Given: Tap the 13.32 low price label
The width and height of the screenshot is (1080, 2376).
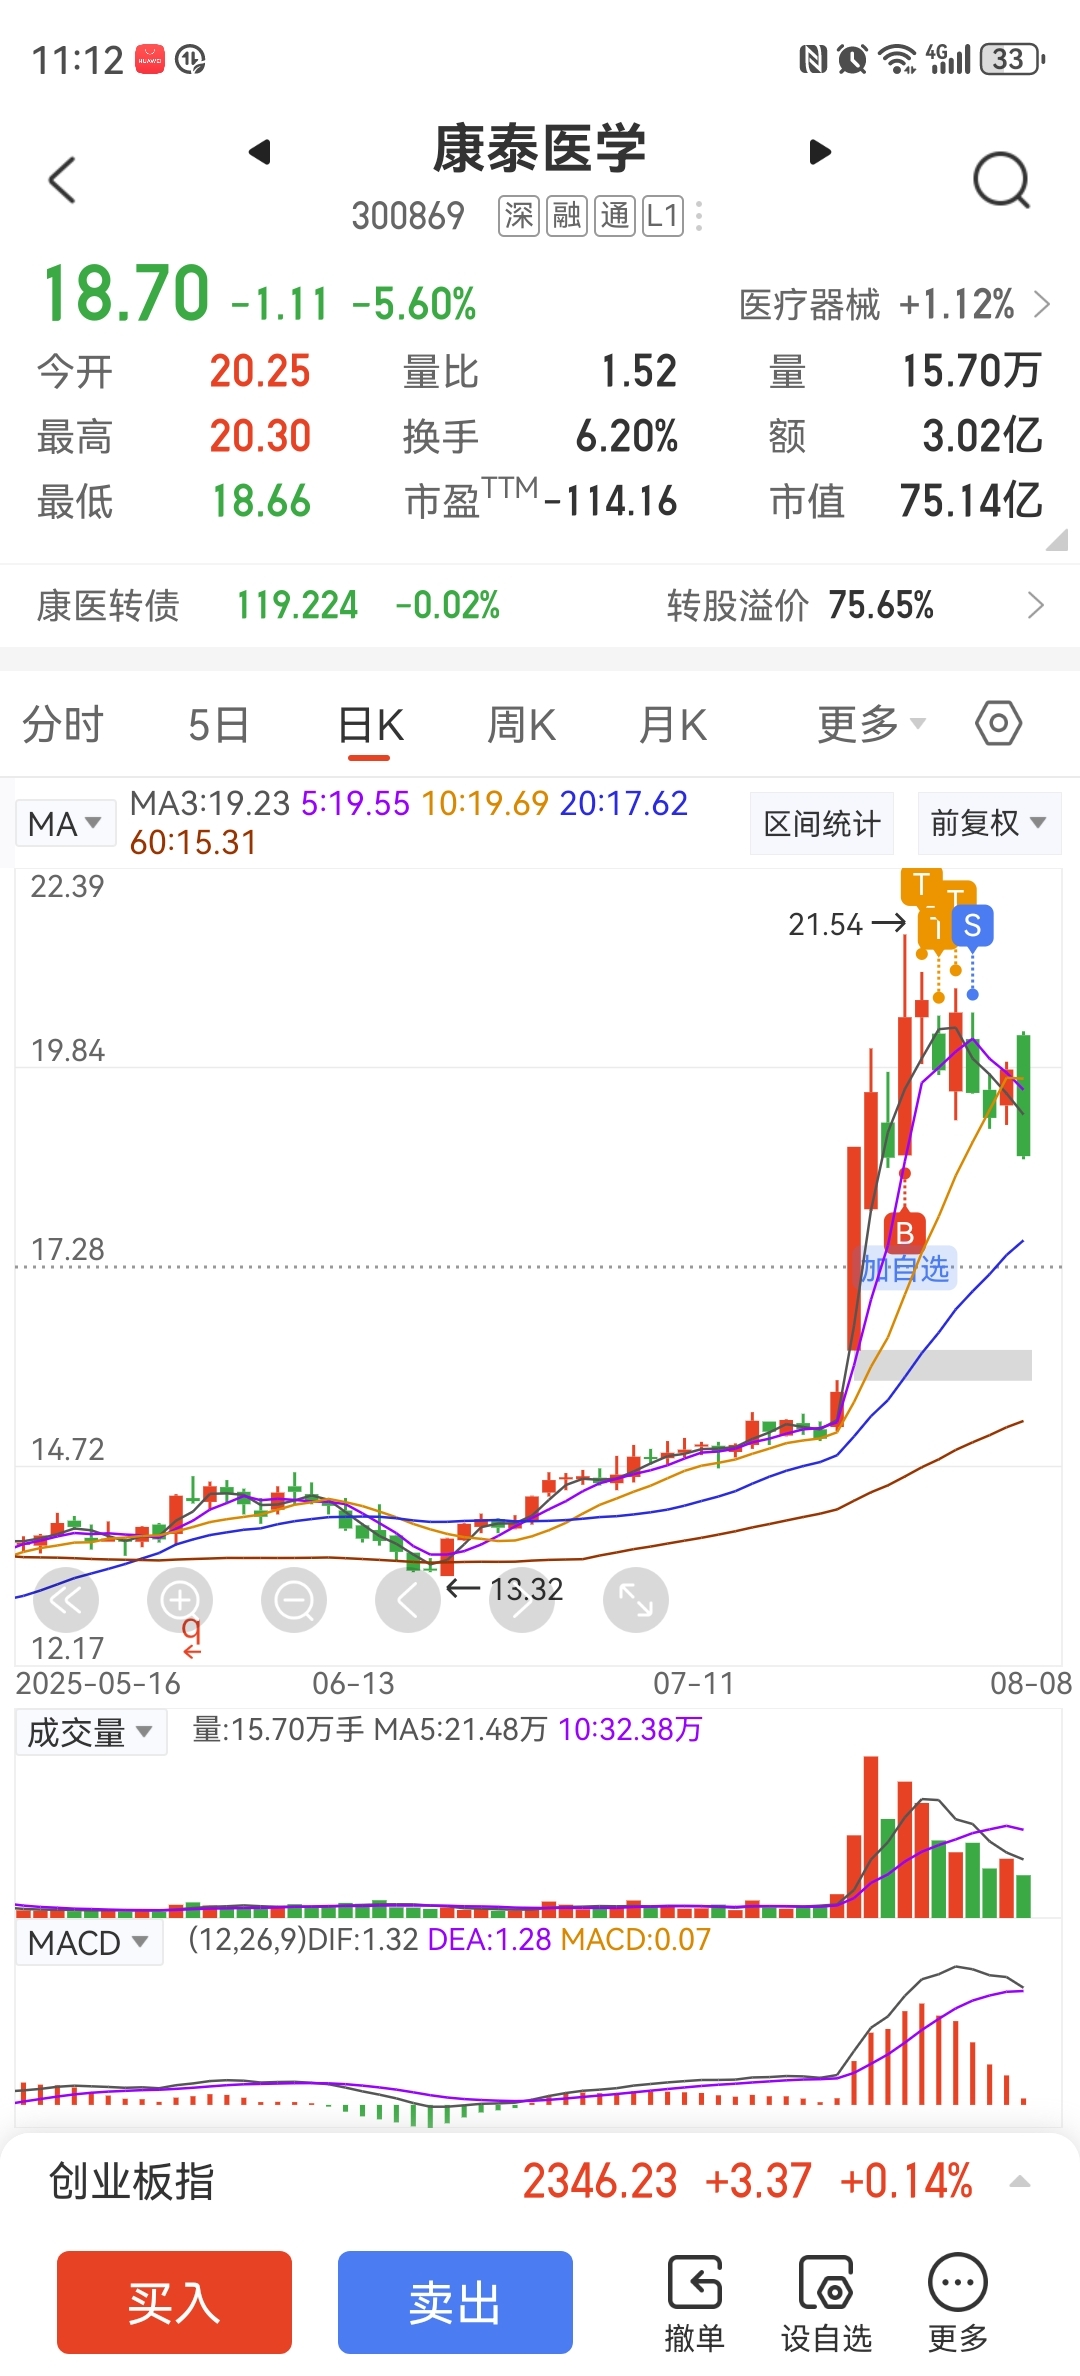Looking at the screenshot, I should pos(526,1589).
